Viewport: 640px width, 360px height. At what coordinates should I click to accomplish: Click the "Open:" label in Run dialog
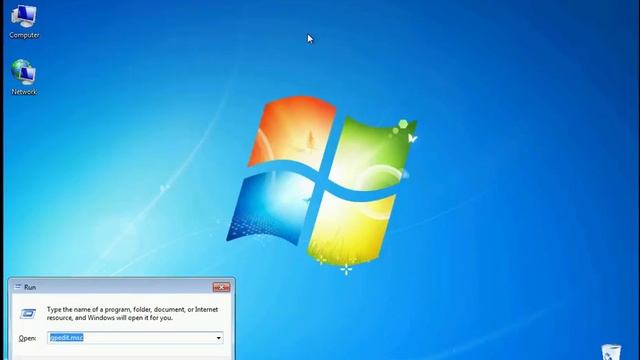27,338
